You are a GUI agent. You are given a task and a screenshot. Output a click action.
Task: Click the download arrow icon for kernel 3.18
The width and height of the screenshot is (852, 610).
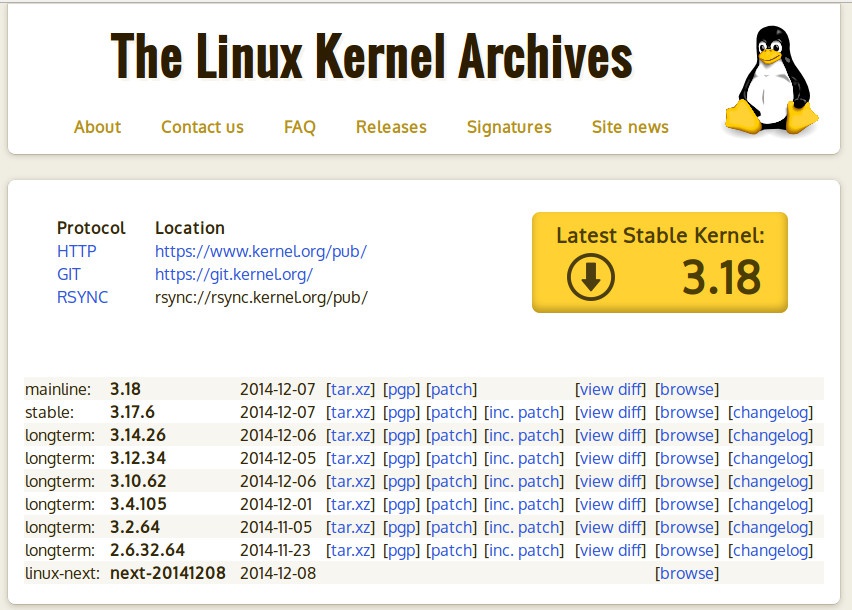[591, 278]
